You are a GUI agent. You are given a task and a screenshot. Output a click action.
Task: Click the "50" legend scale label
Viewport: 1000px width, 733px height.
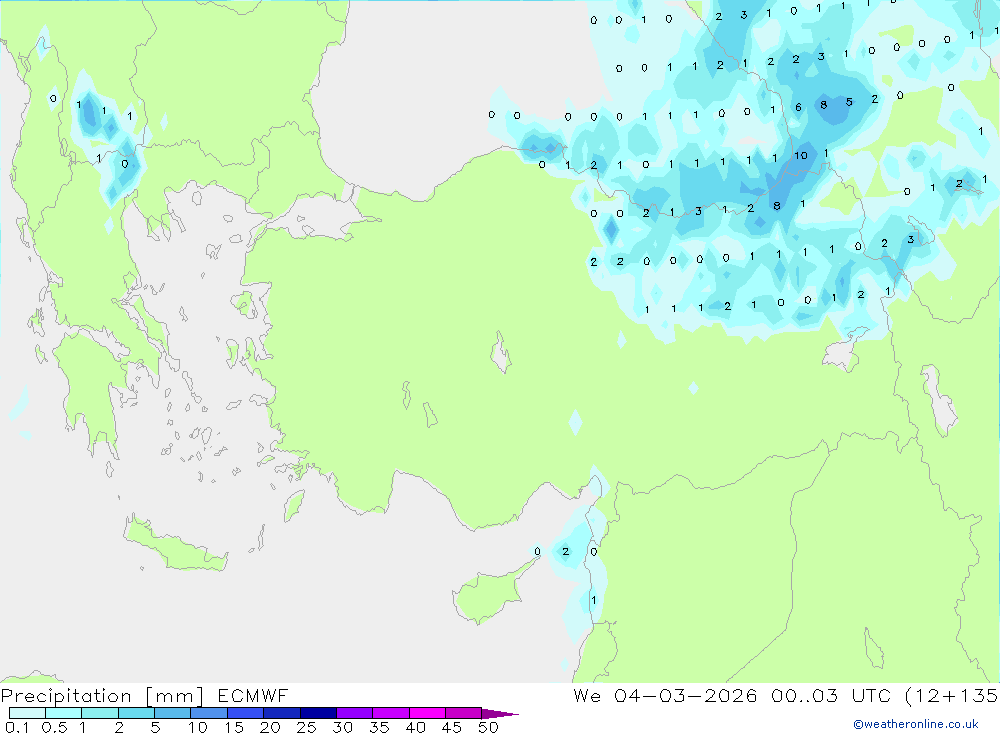click(488, 727)
